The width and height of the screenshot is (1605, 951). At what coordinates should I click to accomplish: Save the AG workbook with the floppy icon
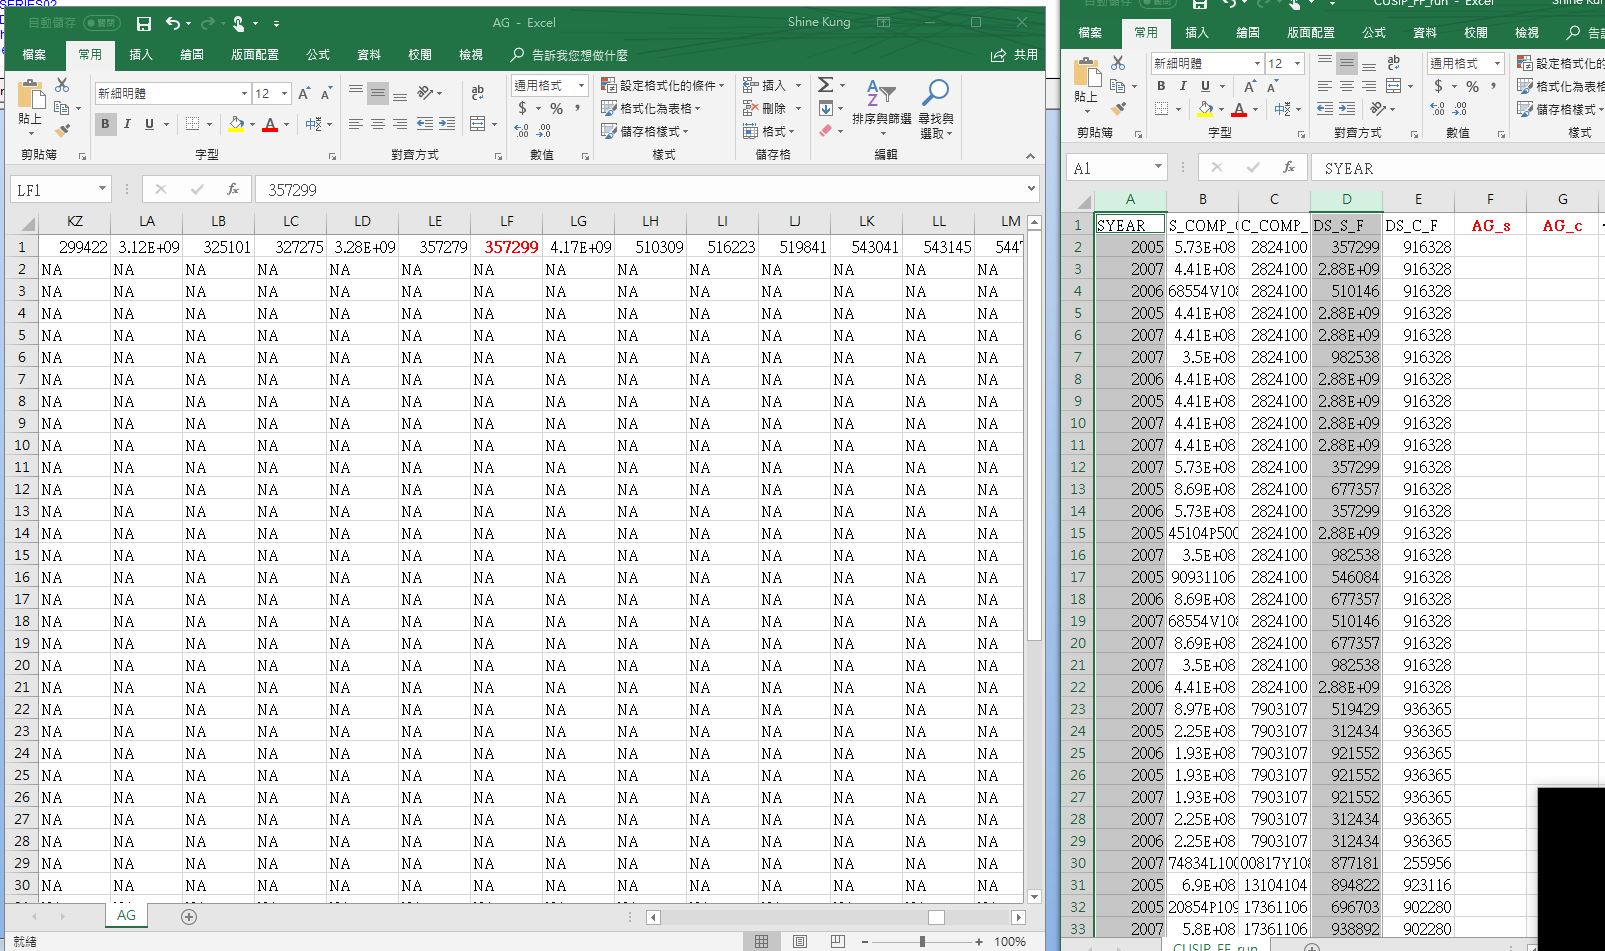point(143,23)
